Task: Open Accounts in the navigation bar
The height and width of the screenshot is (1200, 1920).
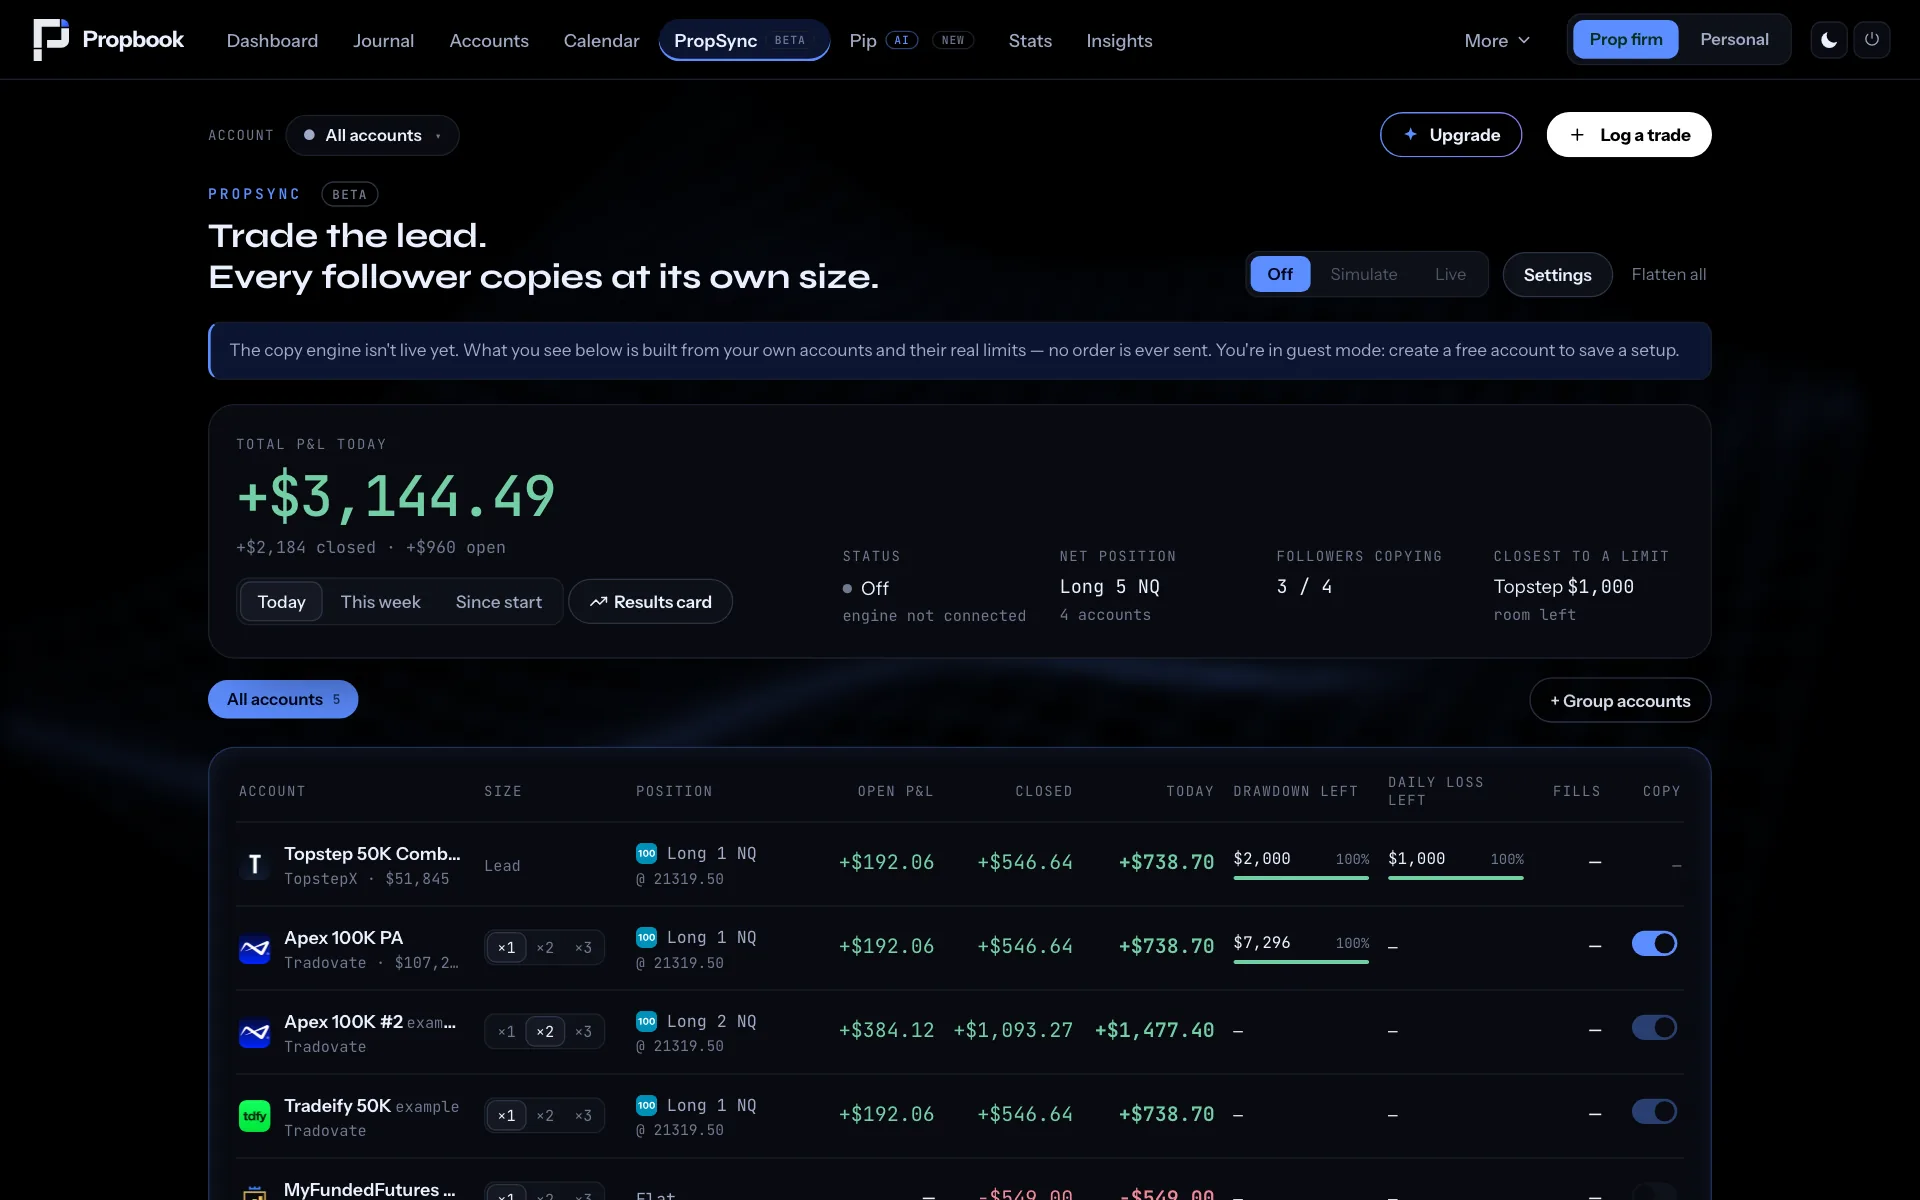Action: coord(489,40)
